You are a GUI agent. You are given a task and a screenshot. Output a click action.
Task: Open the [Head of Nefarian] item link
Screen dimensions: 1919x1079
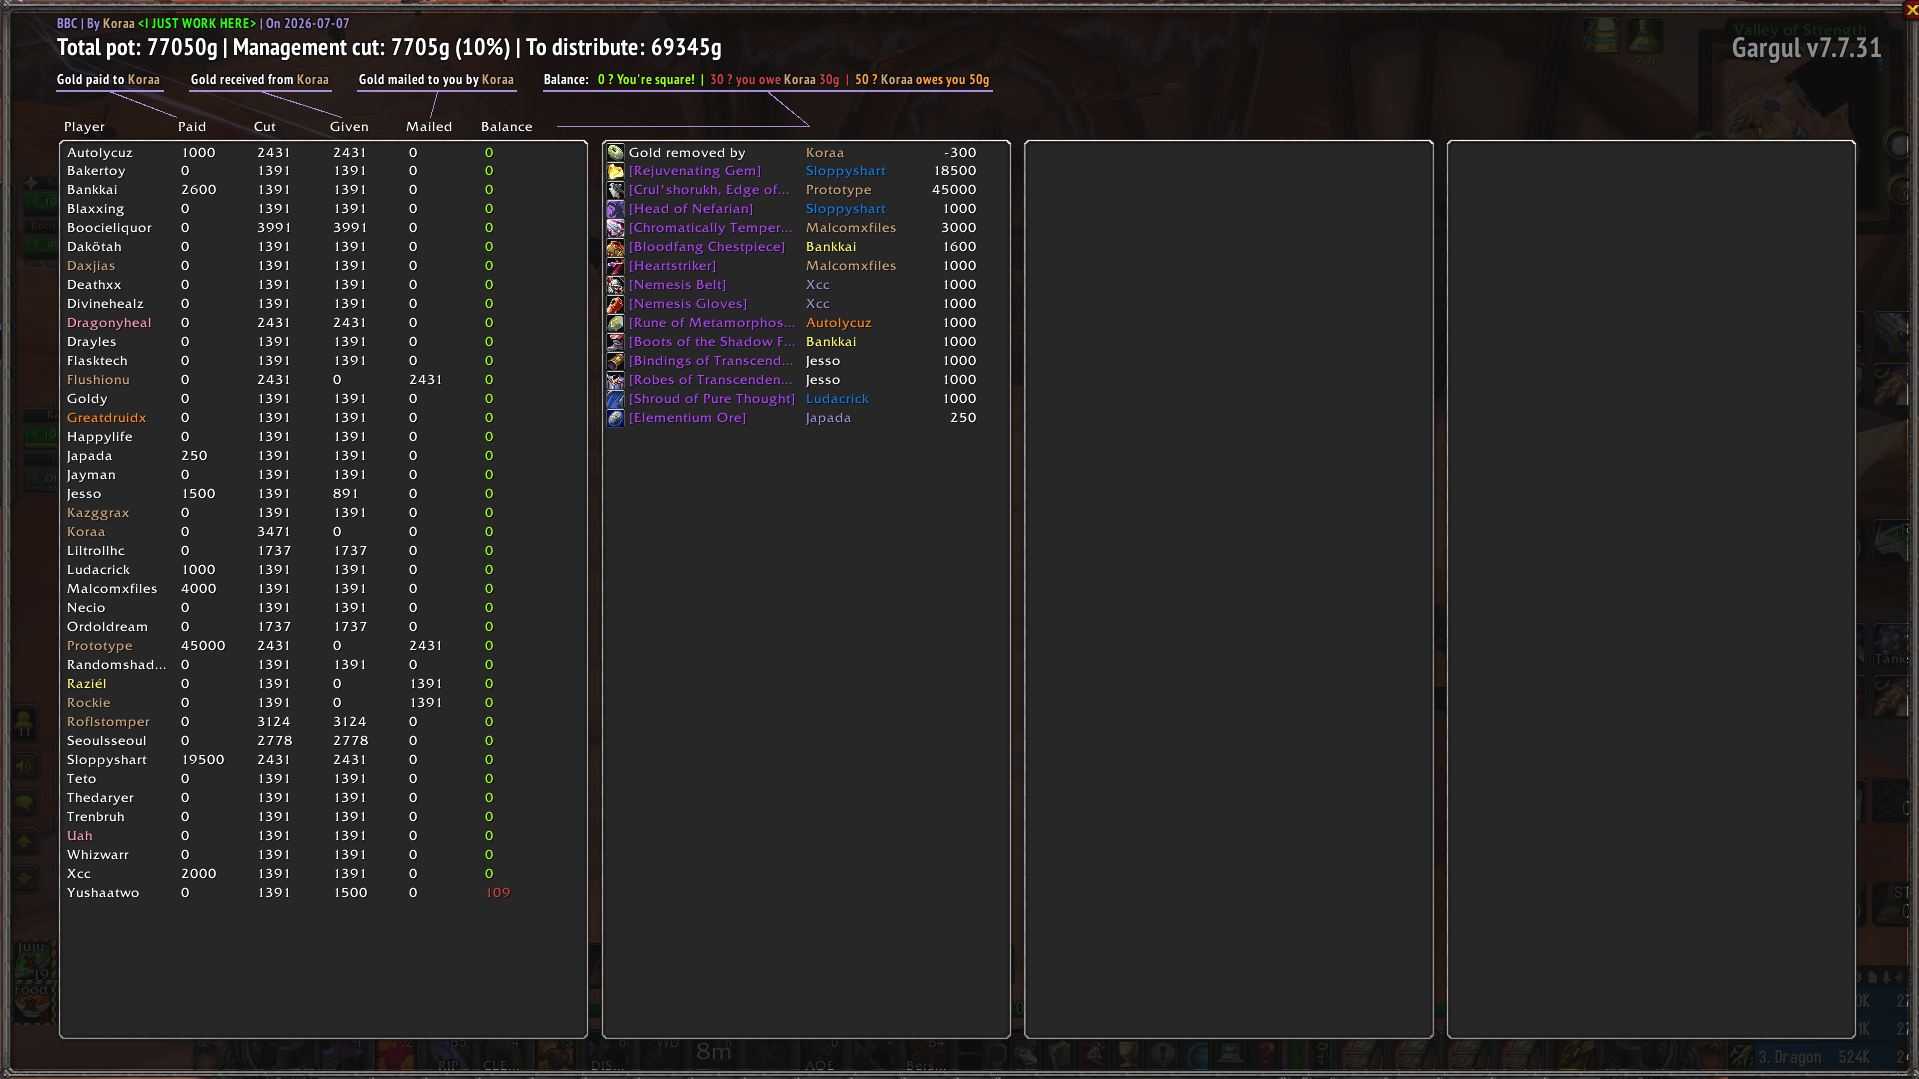[690, 209]
